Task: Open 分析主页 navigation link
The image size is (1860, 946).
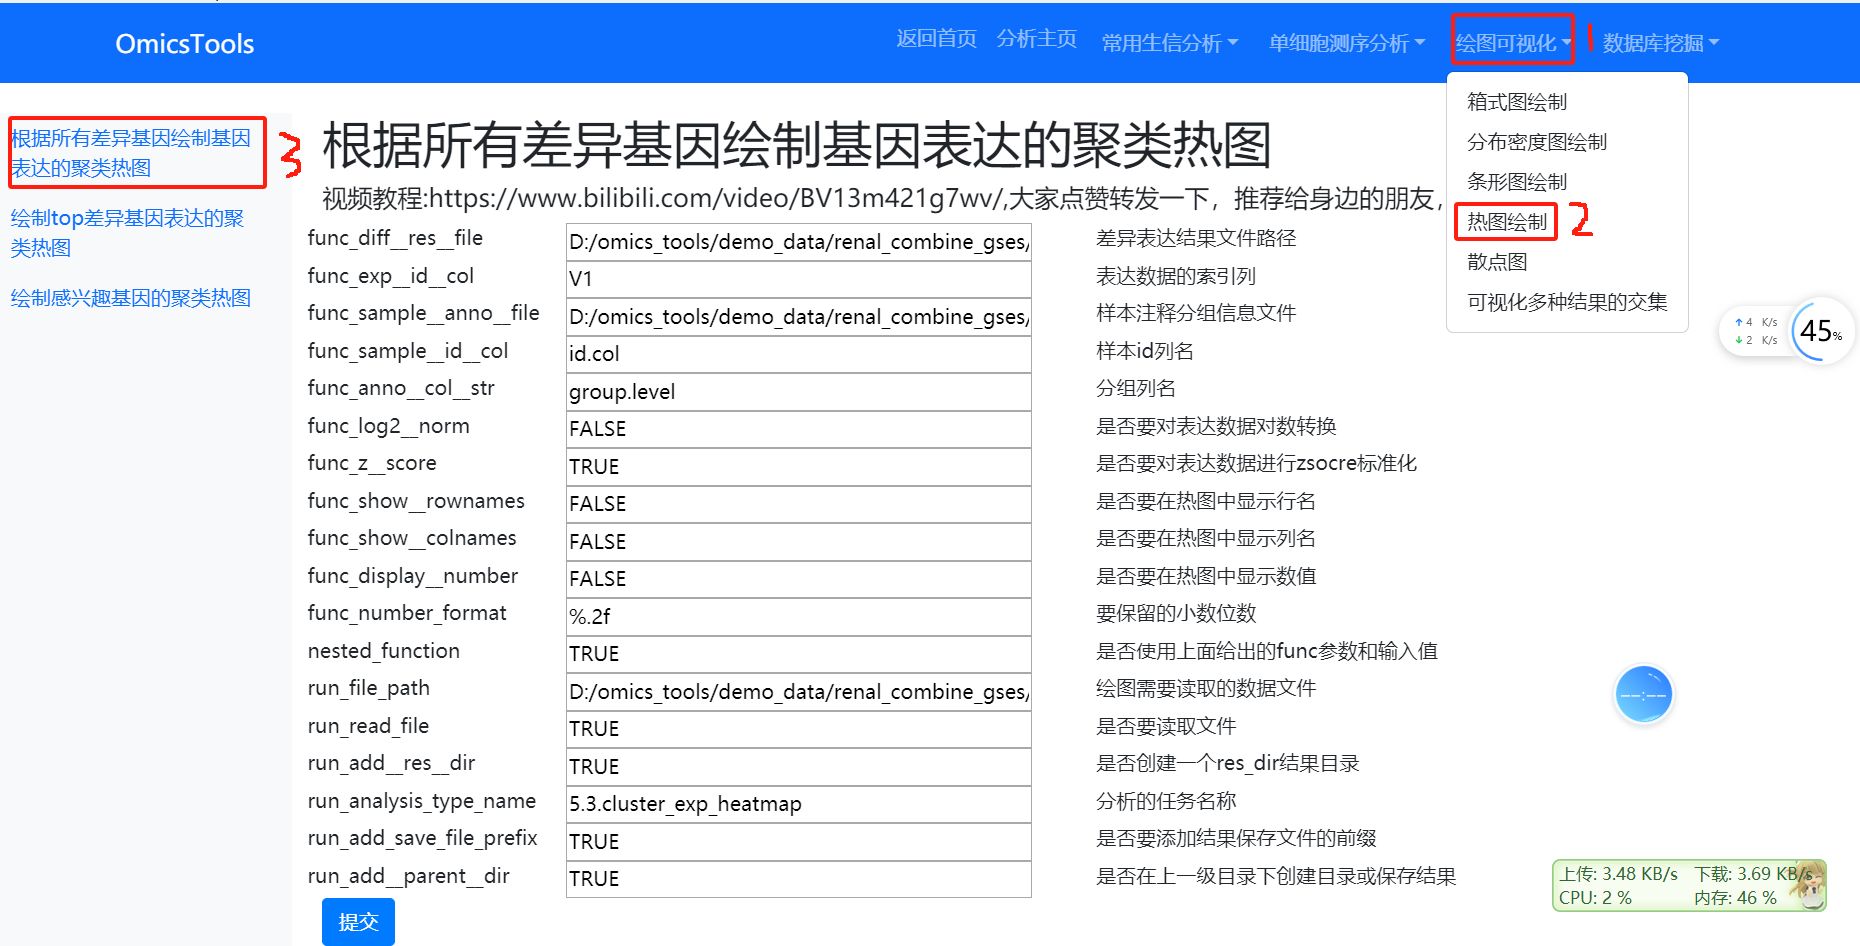Action: pos(1036,39)
